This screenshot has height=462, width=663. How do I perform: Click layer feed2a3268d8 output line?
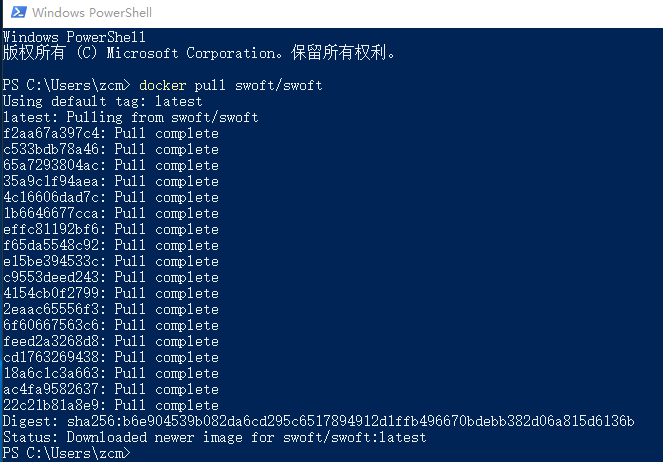tap(111, 341)
